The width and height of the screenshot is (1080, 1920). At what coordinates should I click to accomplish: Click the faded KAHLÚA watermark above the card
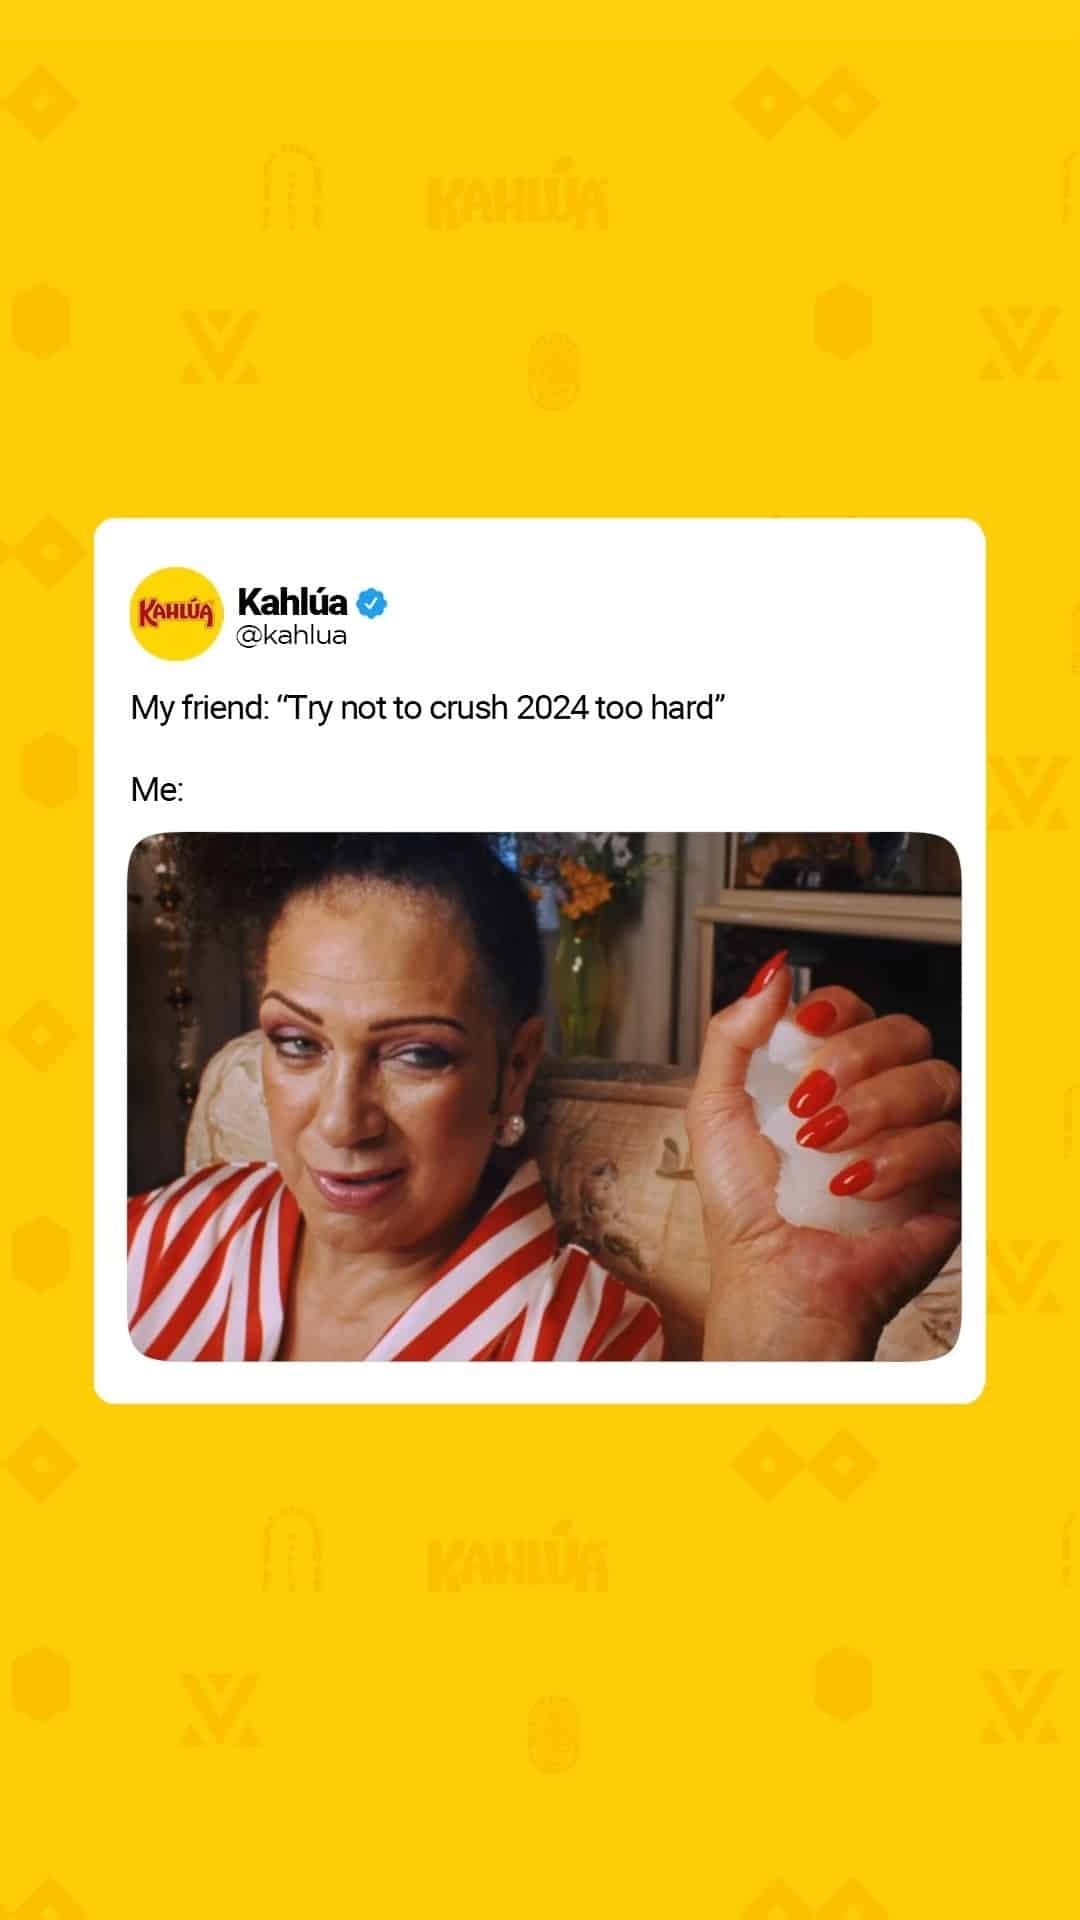517,200
